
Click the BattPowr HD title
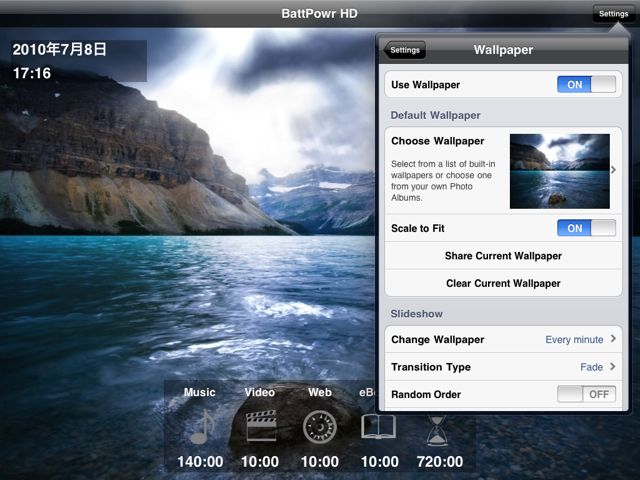tap(319, 13)
